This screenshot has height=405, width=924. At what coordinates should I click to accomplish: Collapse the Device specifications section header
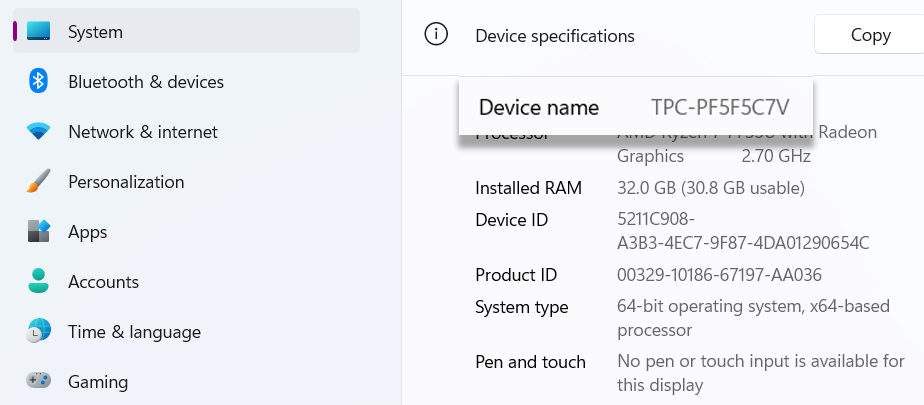tap(554, 36)
